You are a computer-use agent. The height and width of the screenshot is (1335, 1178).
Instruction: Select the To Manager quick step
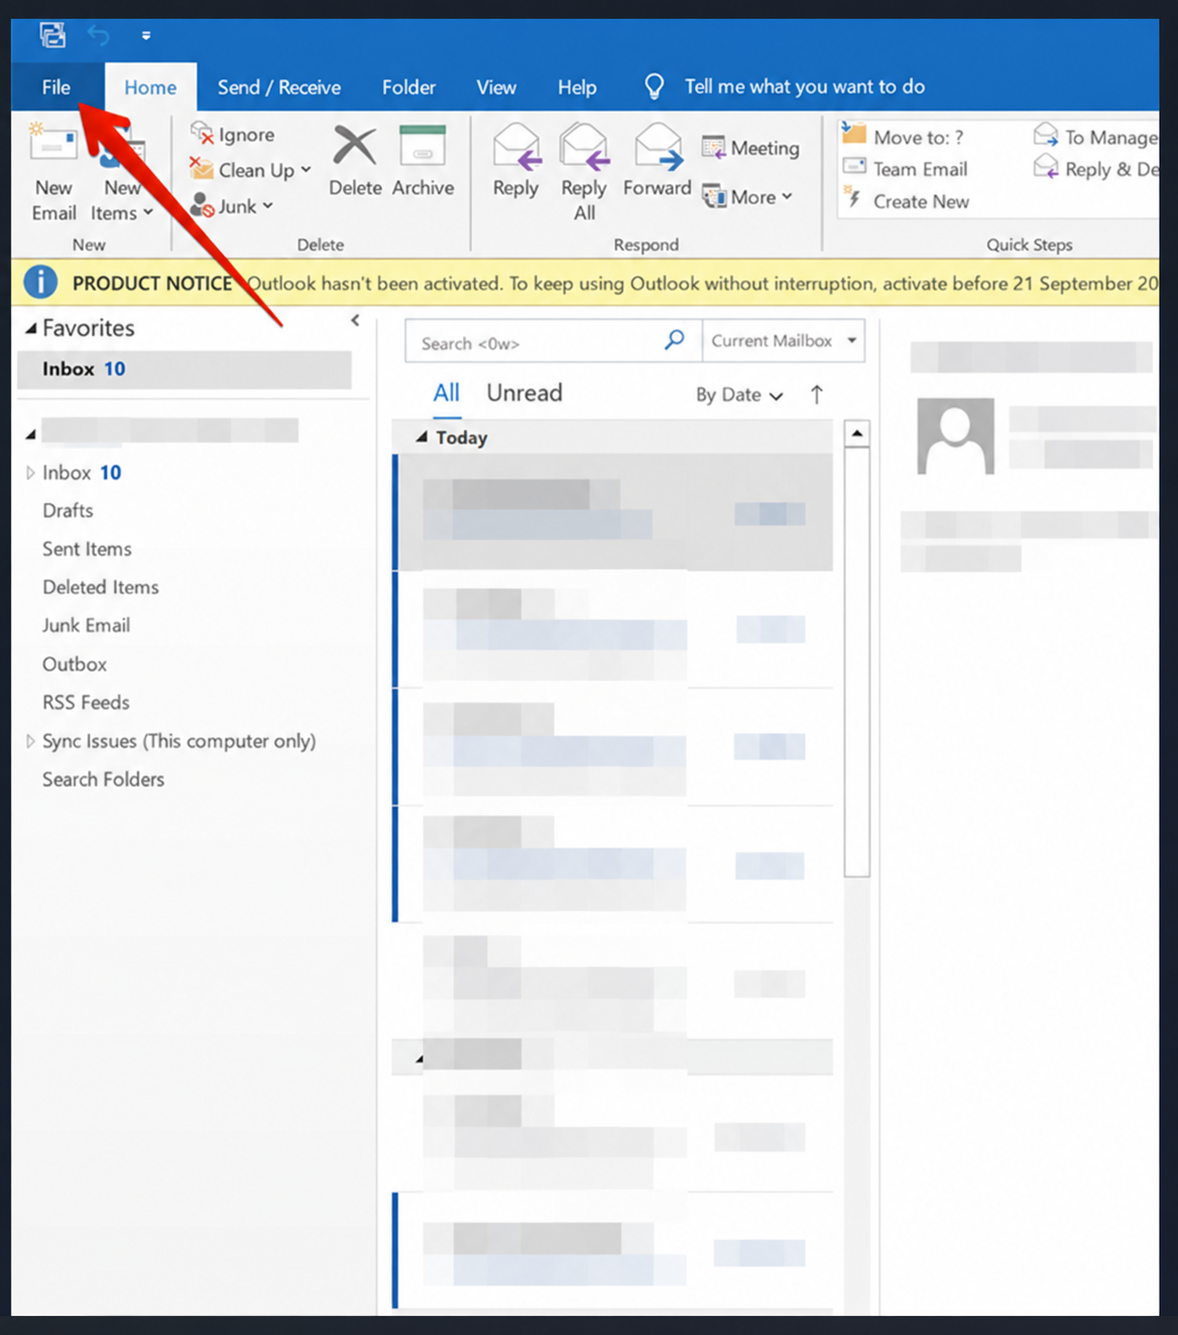[x=1096, y=136]
